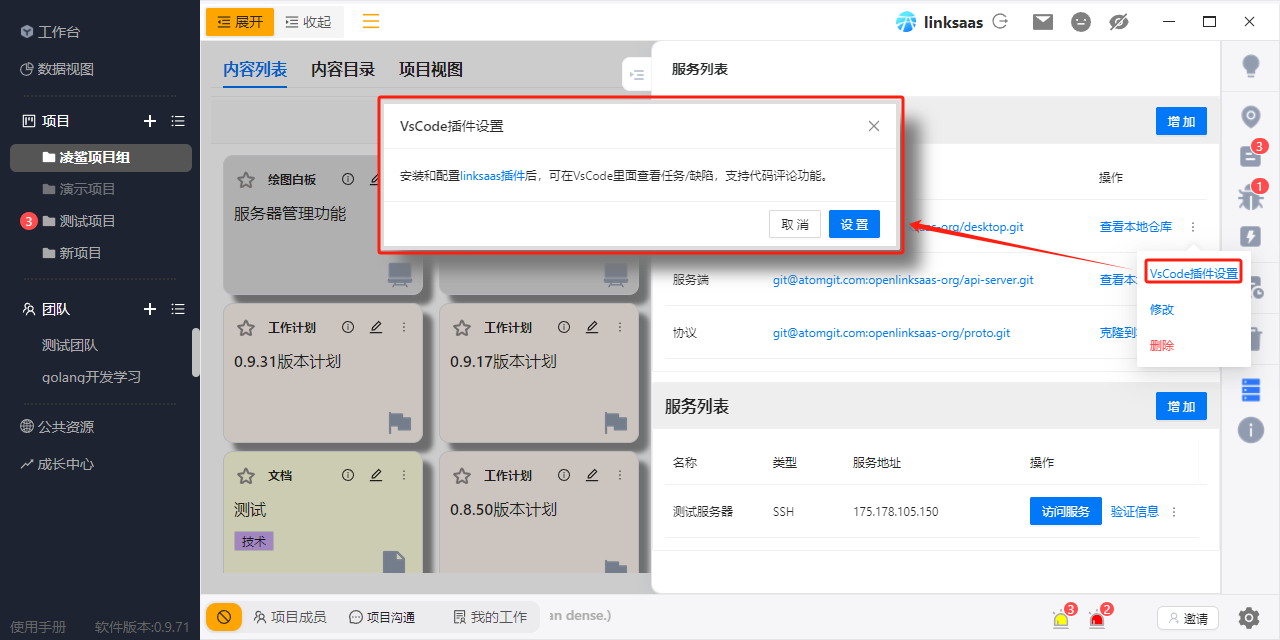This screenshot has height=640, width=1280.
Task: Click the lightning bolt icon in right sidebar
Action: [x=1250, y=237]
